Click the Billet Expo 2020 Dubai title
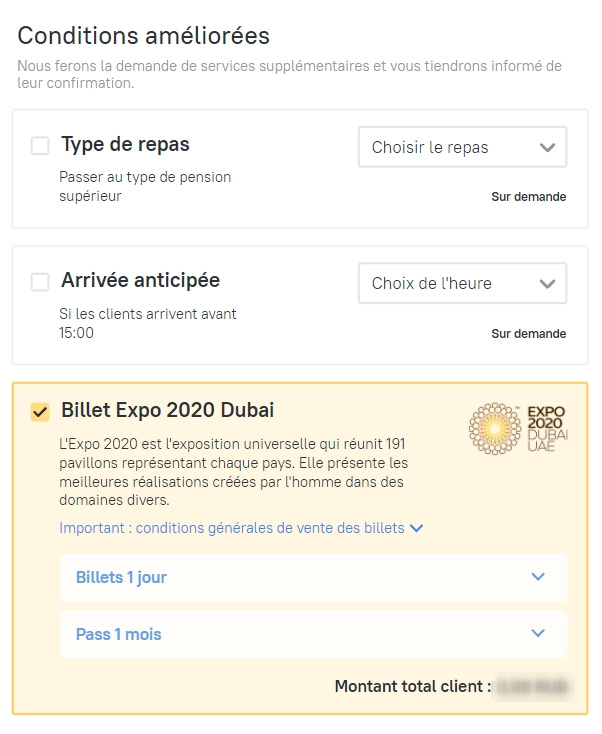The width and height of the screenshot is (602, 734). [167, 410]
